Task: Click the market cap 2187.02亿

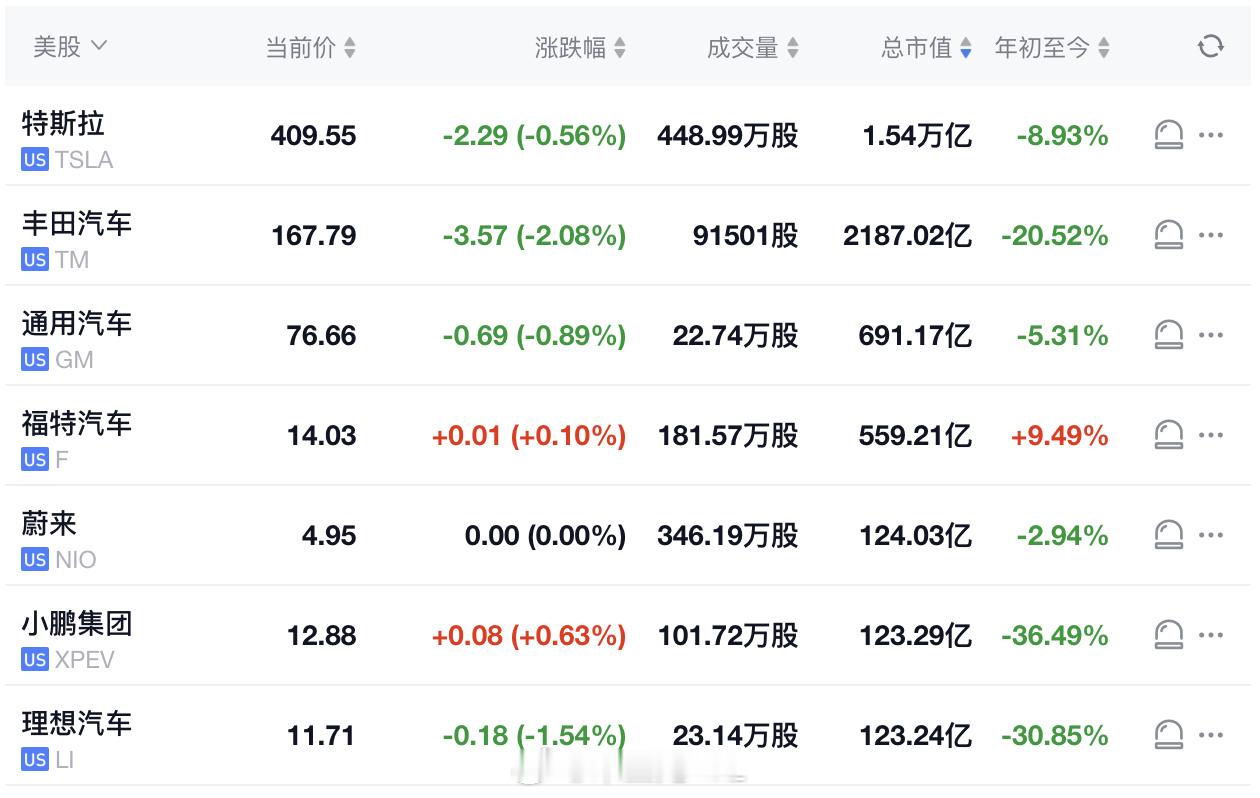Action: point(907,236)
